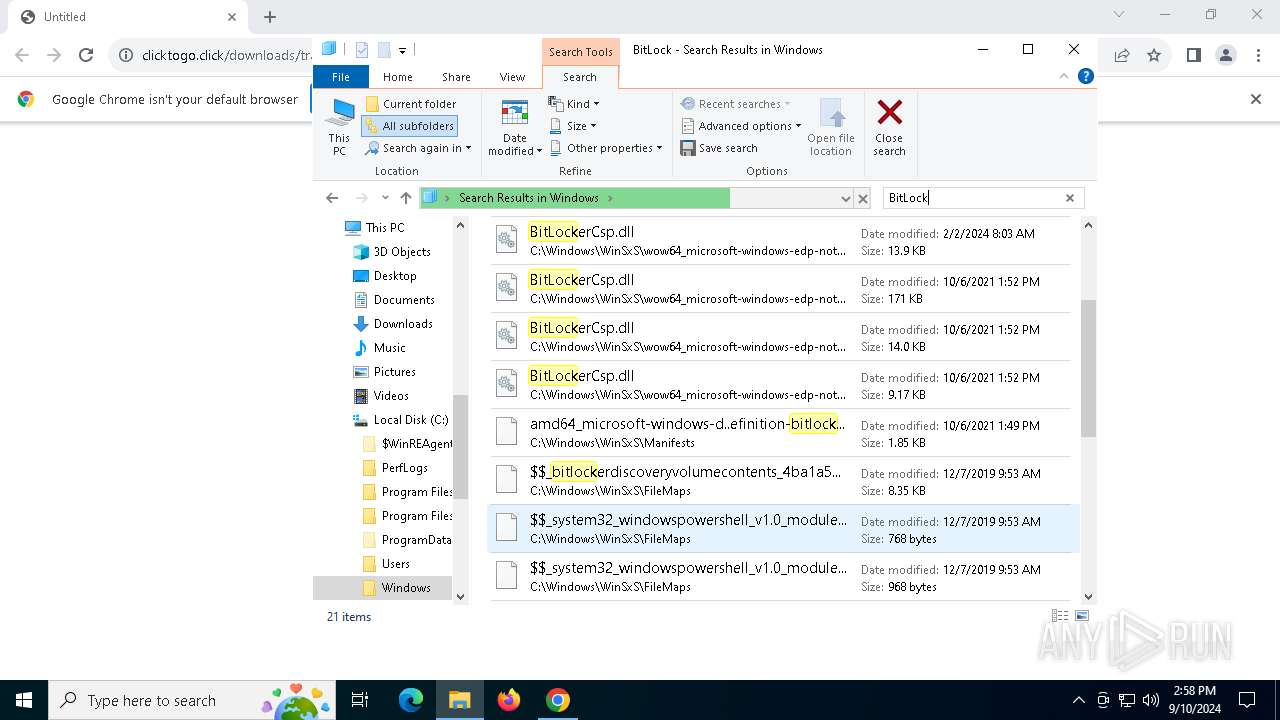Open Downloads in navigation pane
The height and width of the screenshot is (720, 1280).
(x=403, y=324)
